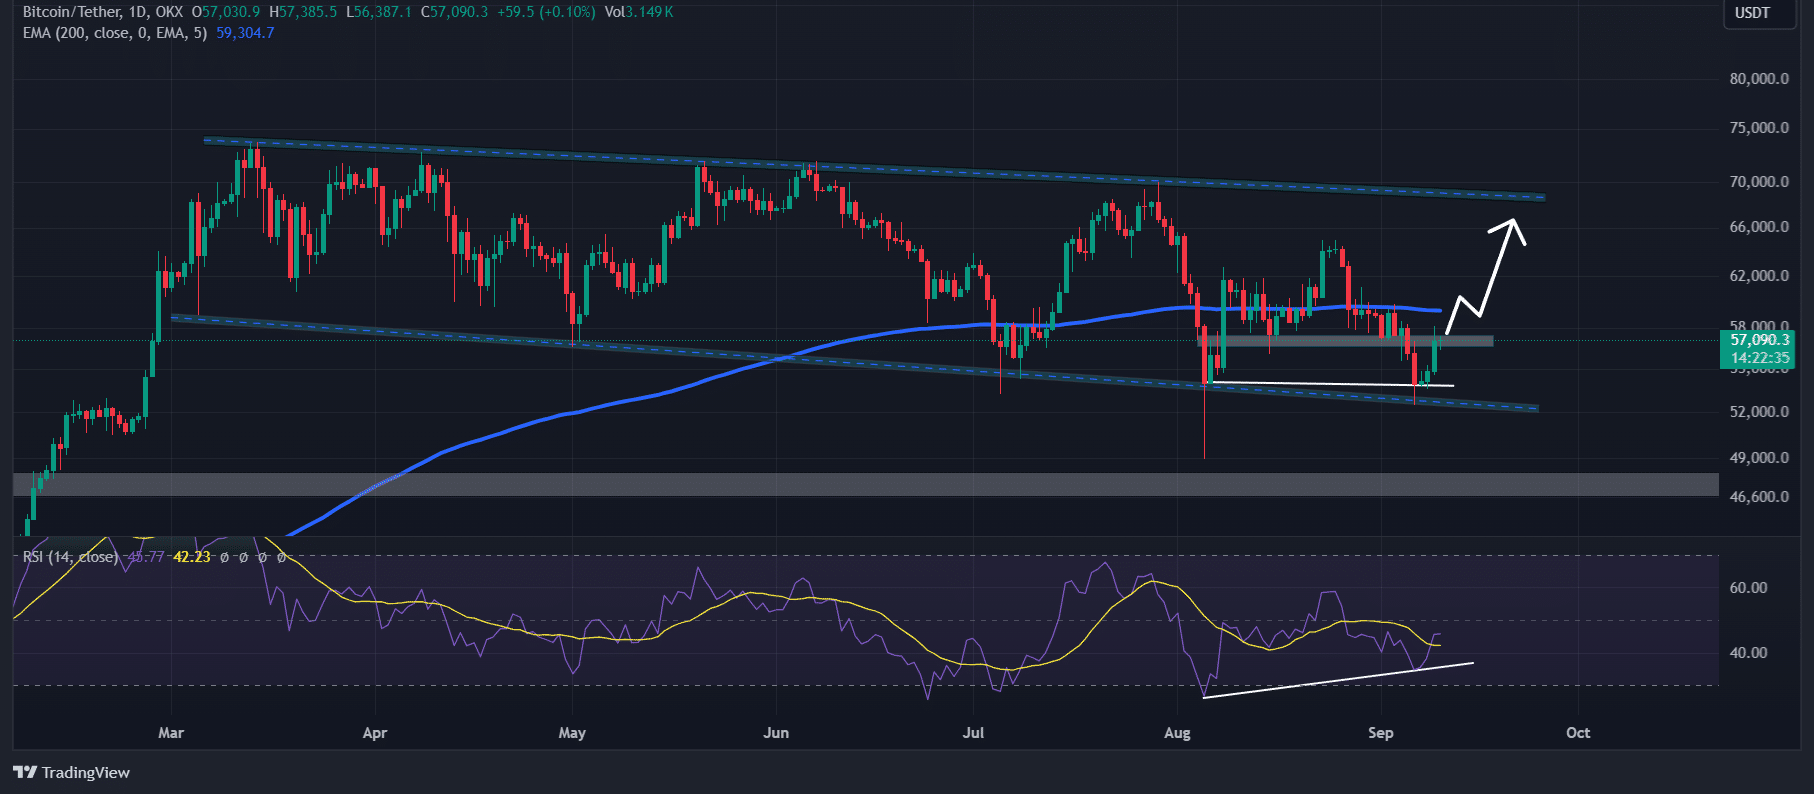
Task: Click the low price L56,387.1 readout
Action: 379,12
